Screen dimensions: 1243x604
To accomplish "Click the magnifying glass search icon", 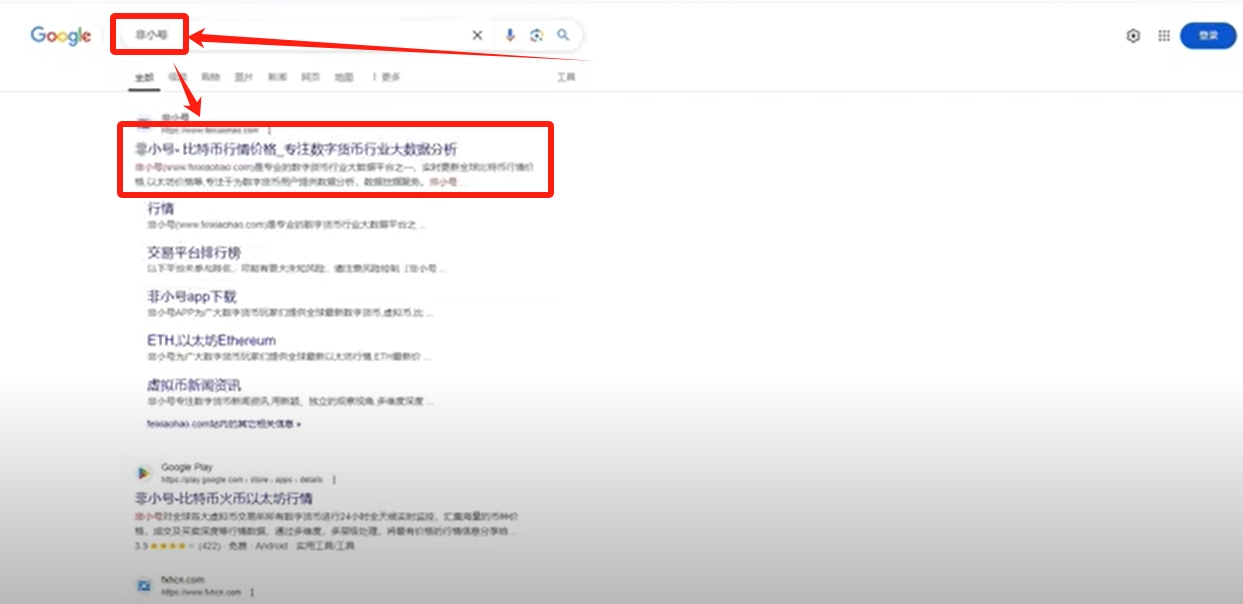I will click(563, 35).
